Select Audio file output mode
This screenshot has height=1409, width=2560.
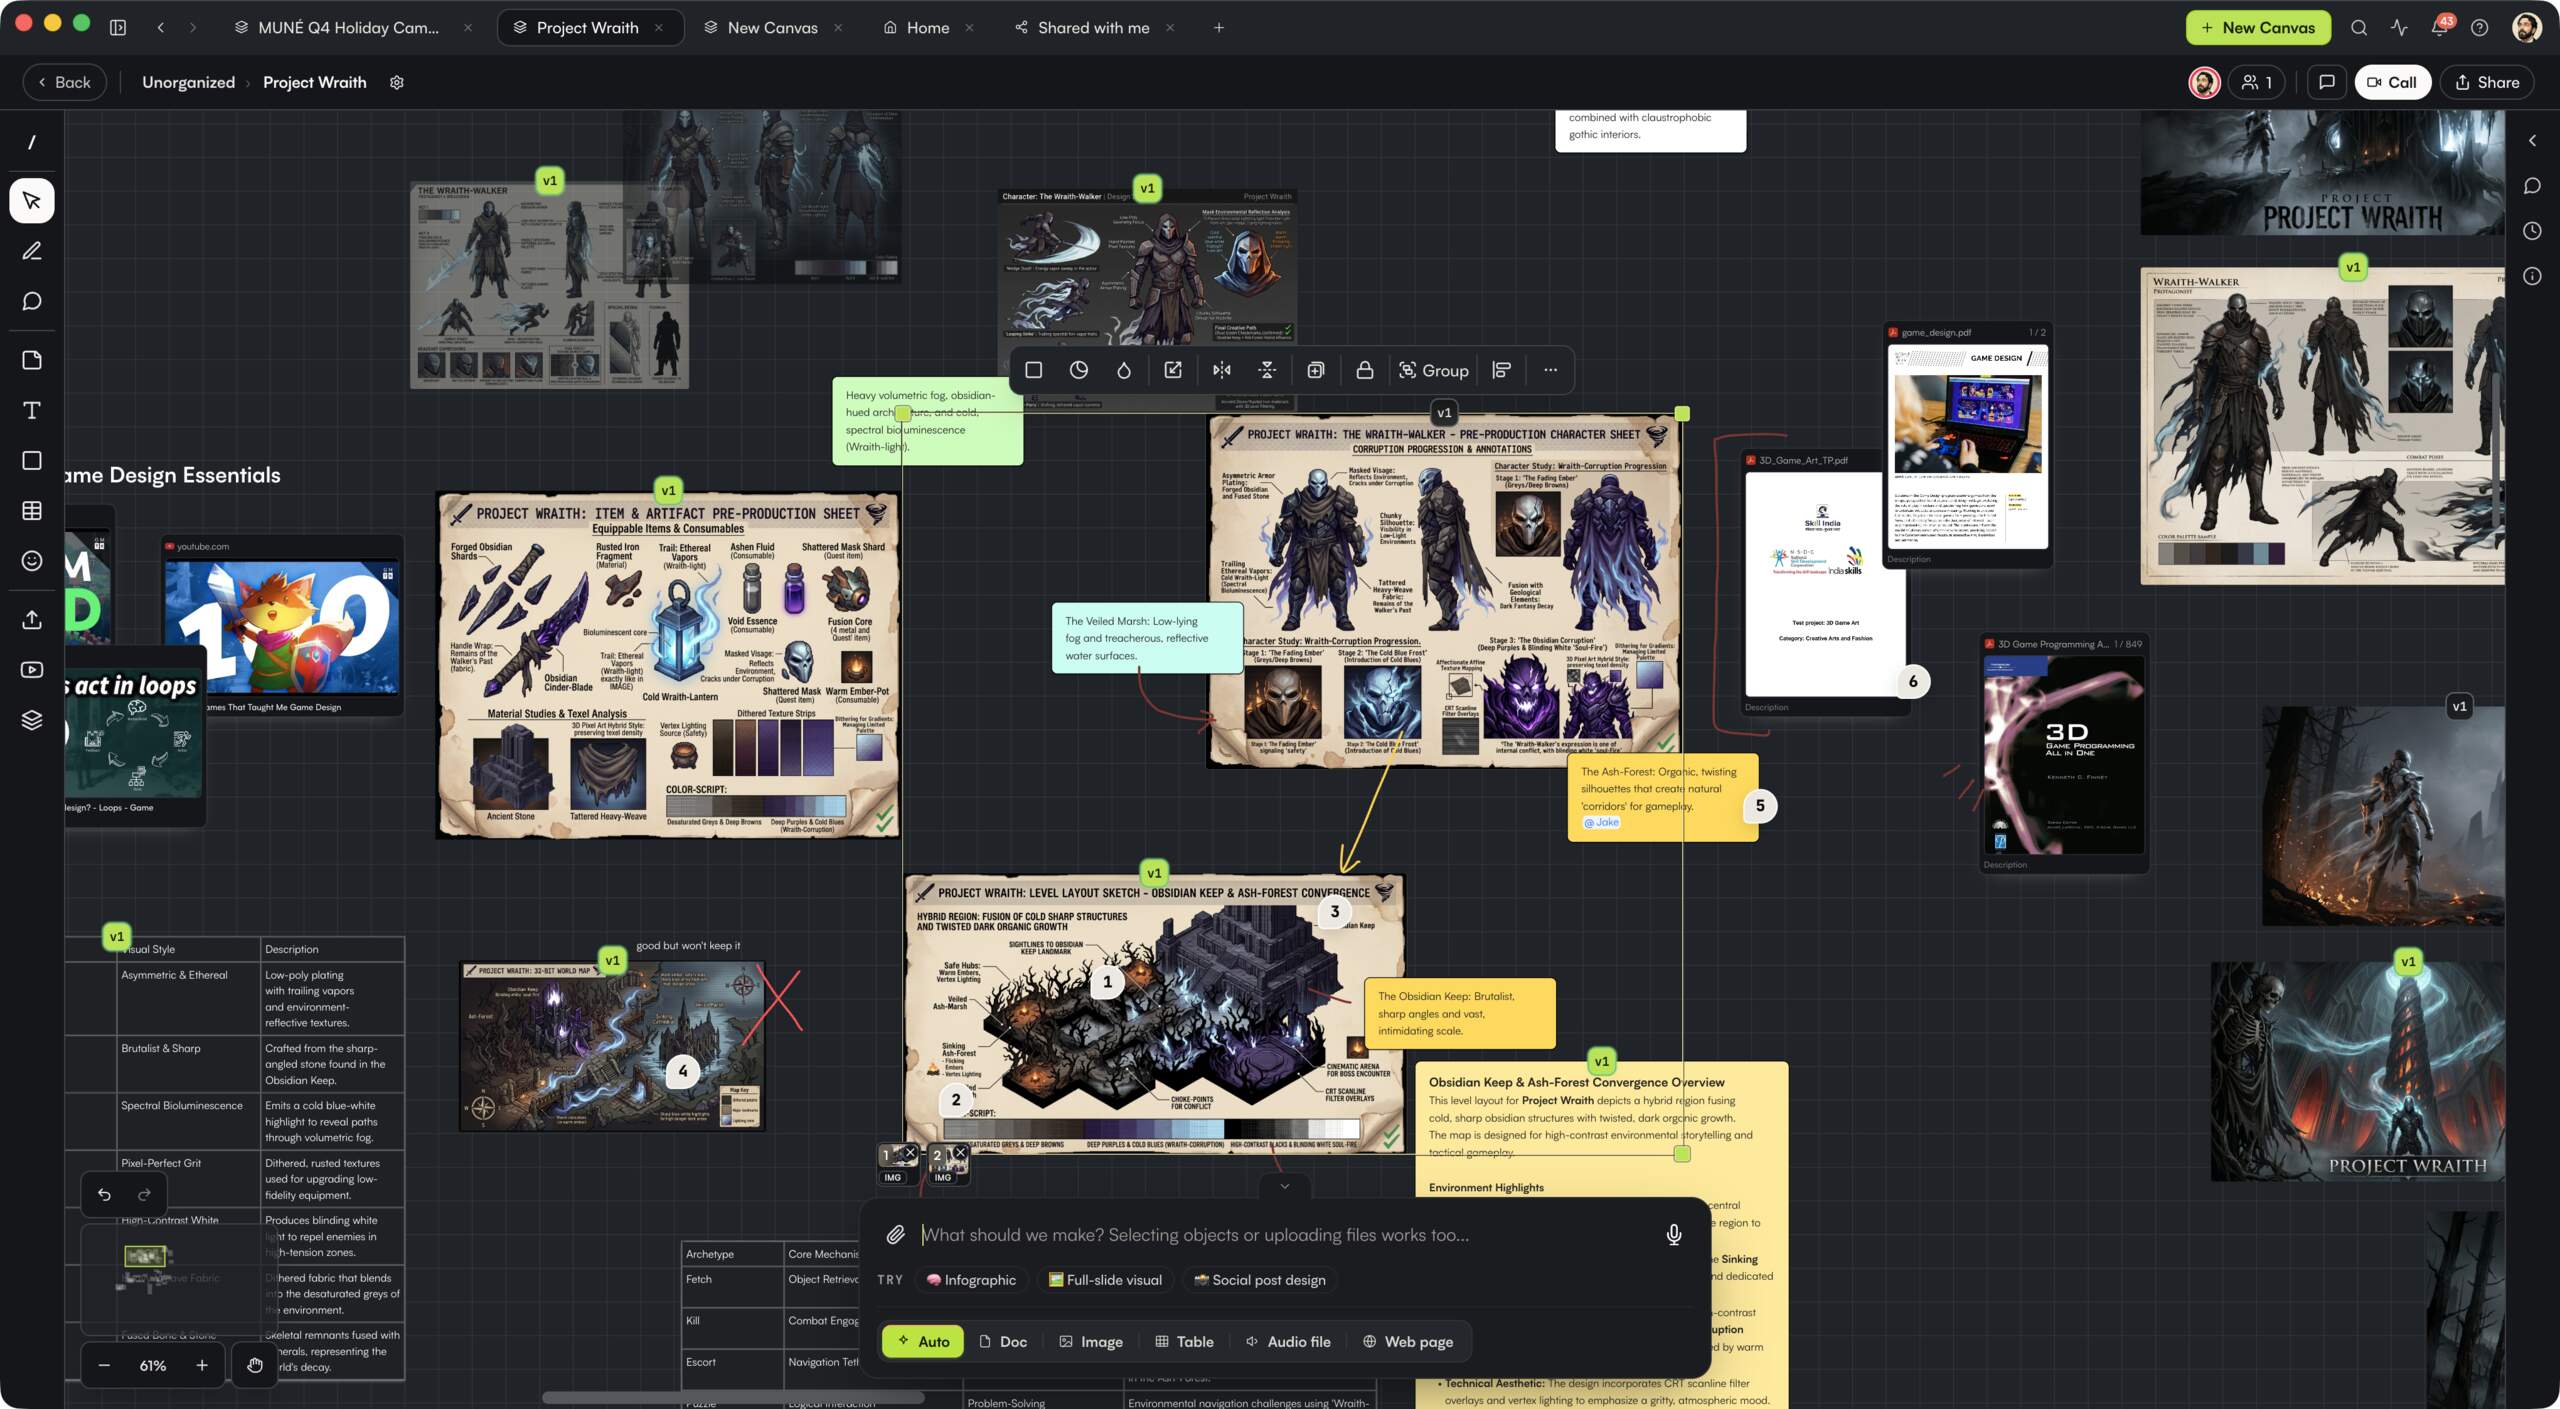click(1288, 1342)
